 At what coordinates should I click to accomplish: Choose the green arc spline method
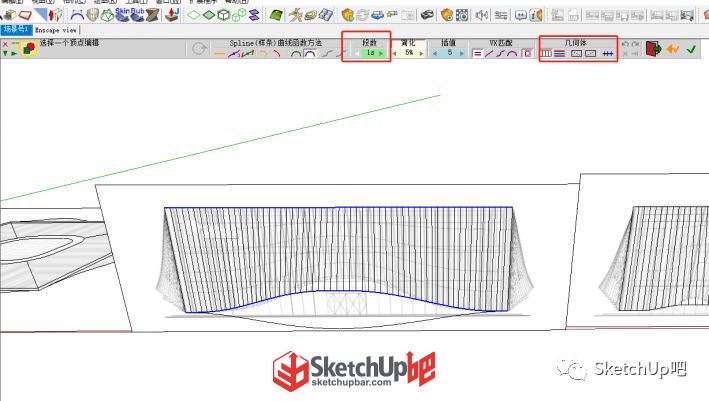[296, 54]
